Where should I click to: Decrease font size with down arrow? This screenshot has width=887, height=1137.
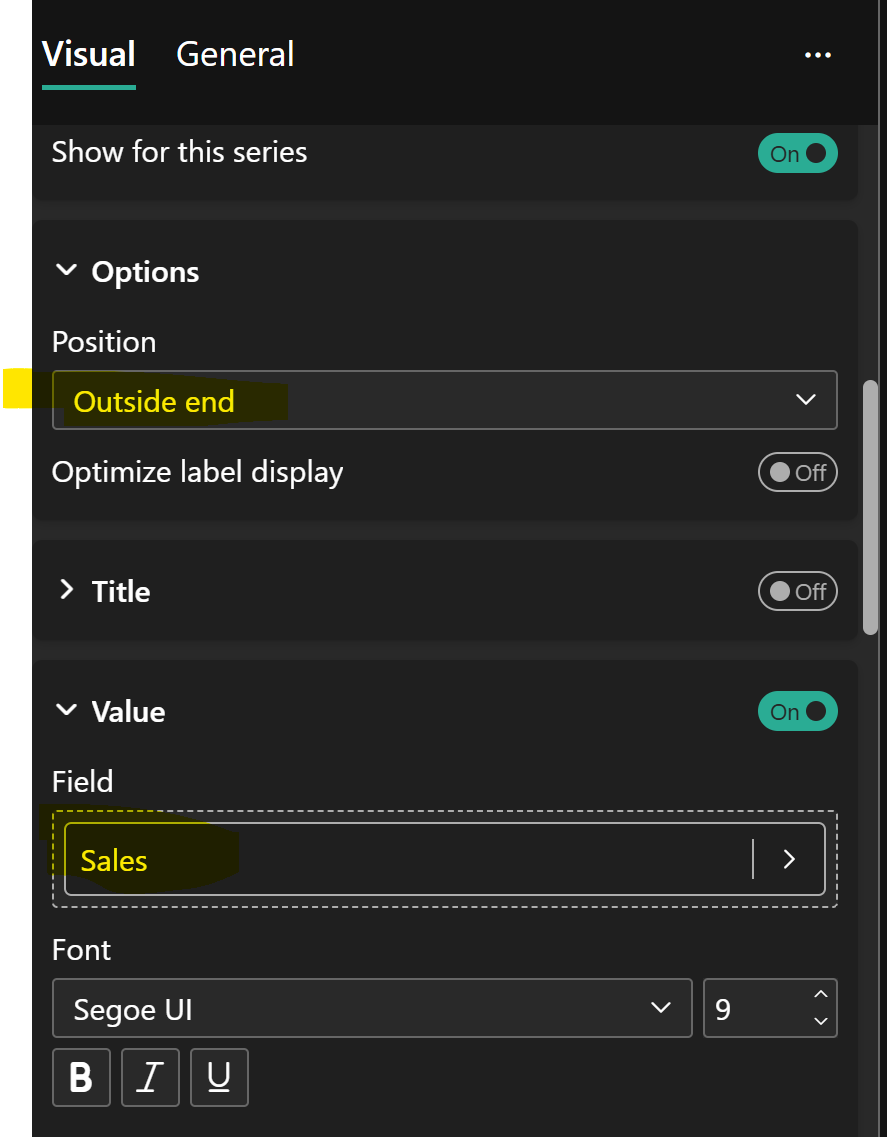pos(820,1021)
